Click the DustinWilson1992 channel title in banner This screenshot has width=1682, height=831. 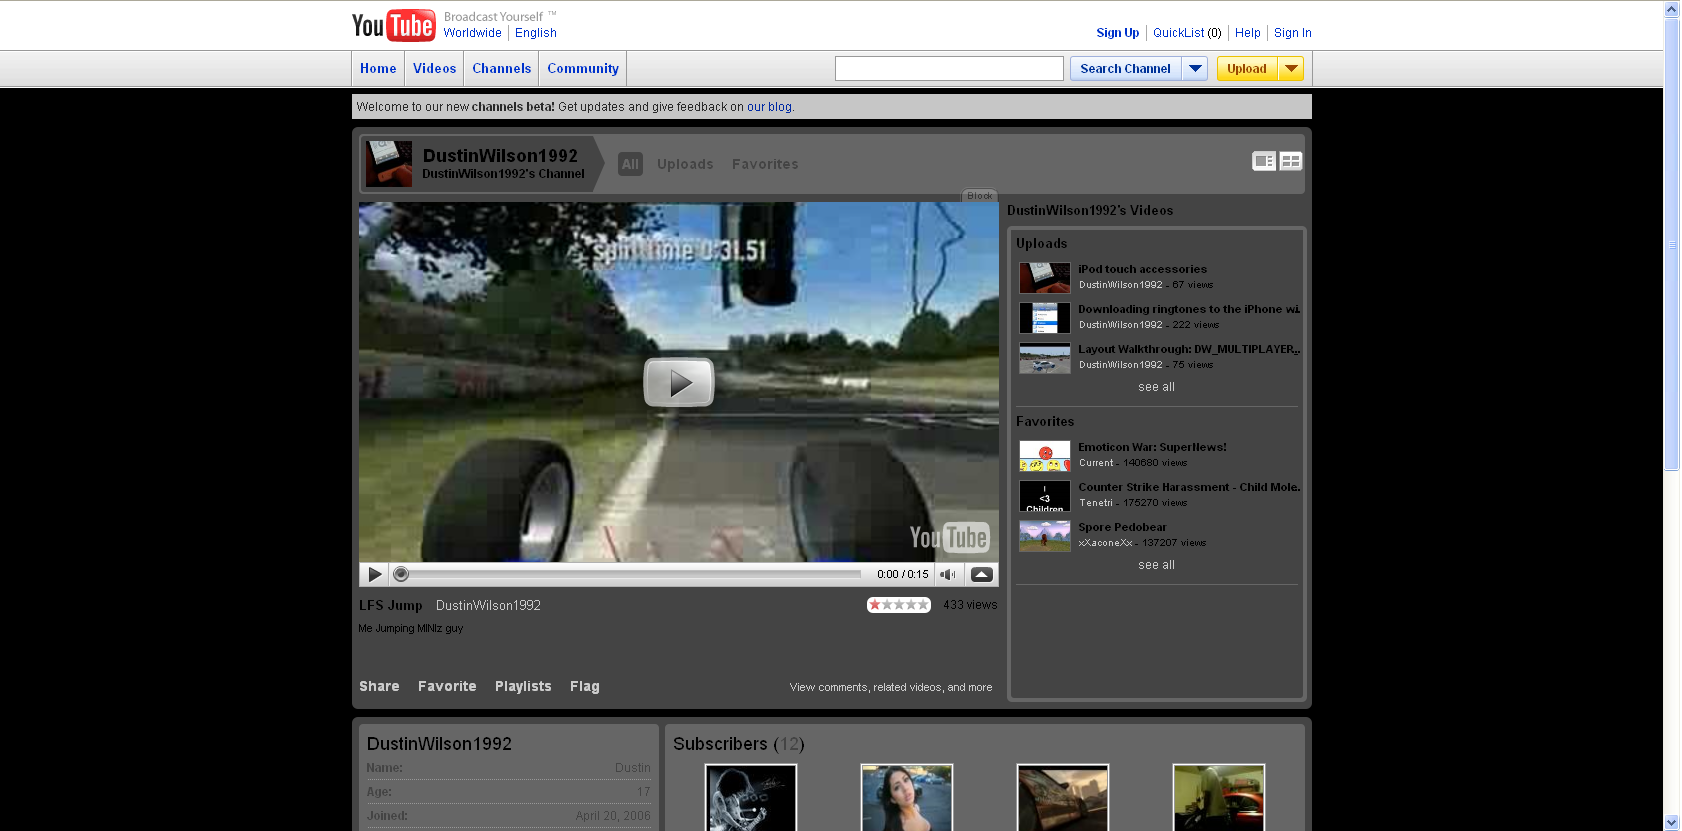click(500, 155)
